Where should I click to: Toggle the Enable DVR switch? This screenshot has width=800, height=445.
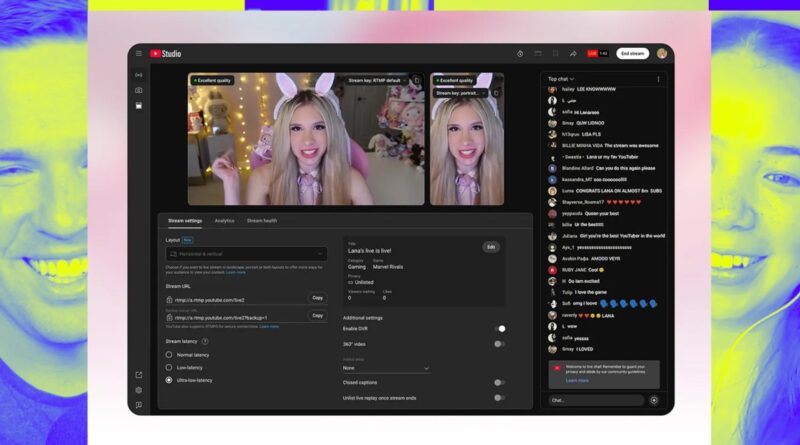499,329
